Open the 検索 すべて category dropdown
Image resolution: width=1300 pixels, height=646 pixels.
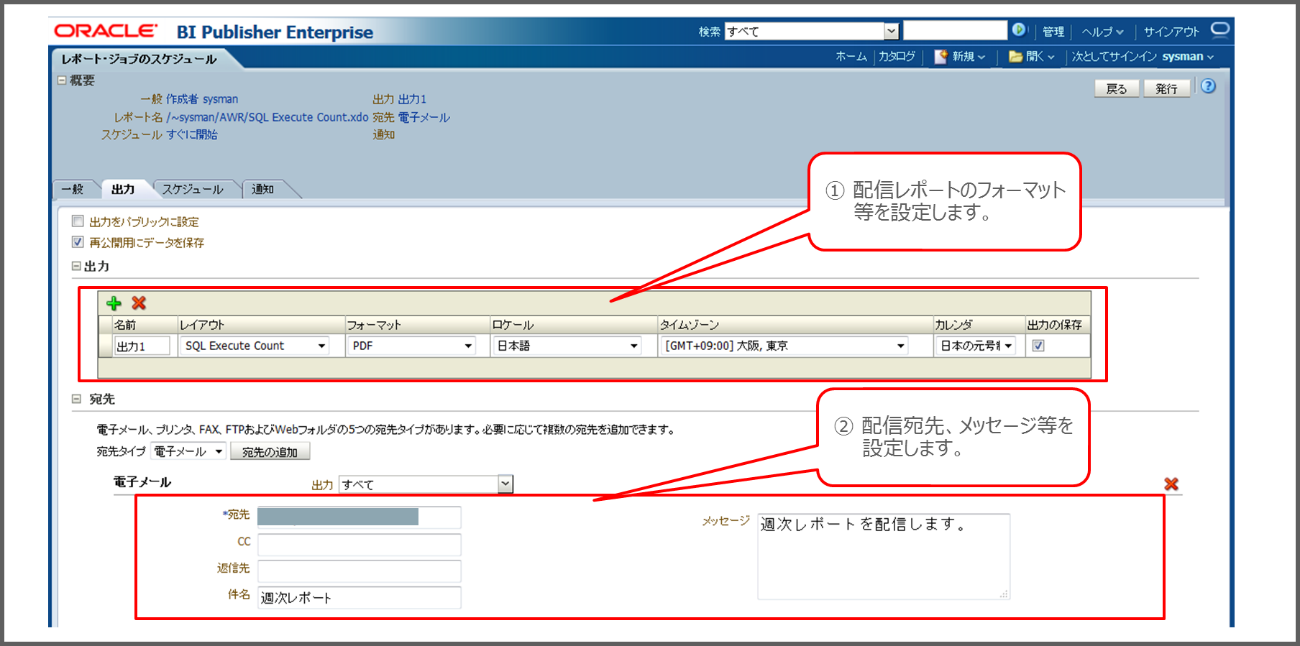811,31
